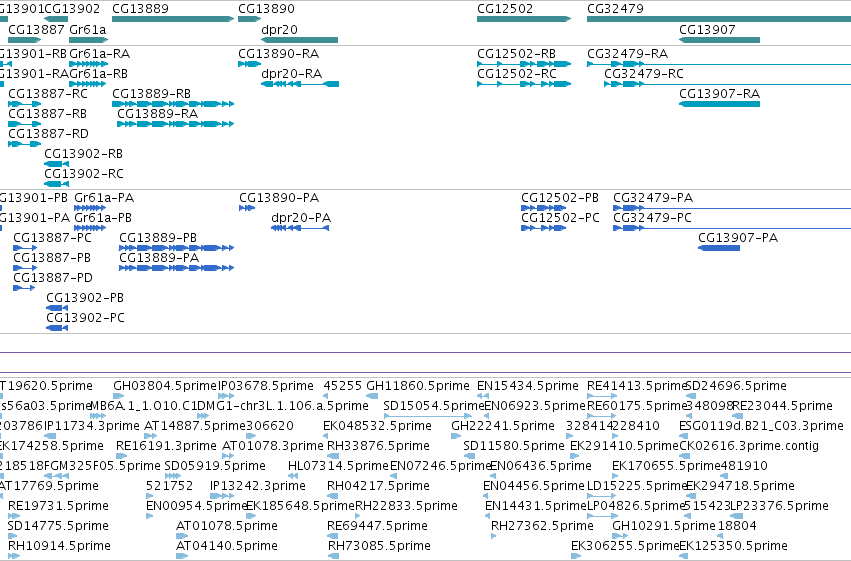
Task: Click EST RH10914.5prime
Action: [59, 546]
